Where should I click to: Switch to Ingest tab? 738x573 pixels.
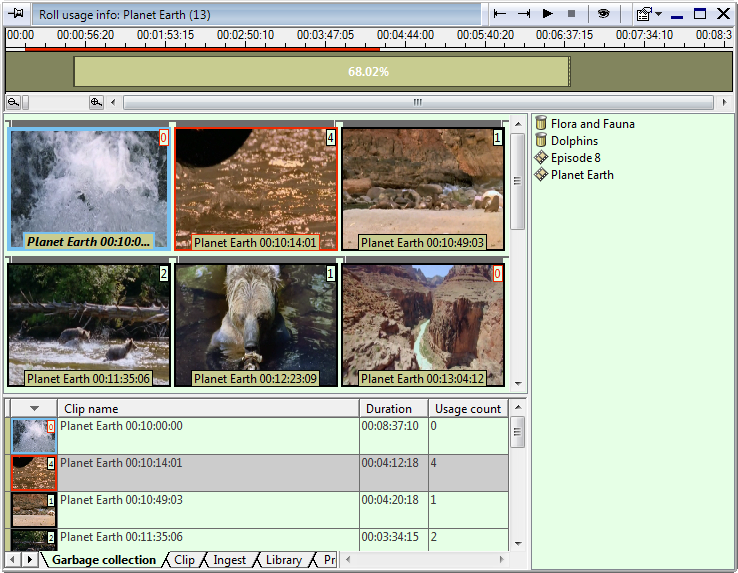click(x=229, y=560)
